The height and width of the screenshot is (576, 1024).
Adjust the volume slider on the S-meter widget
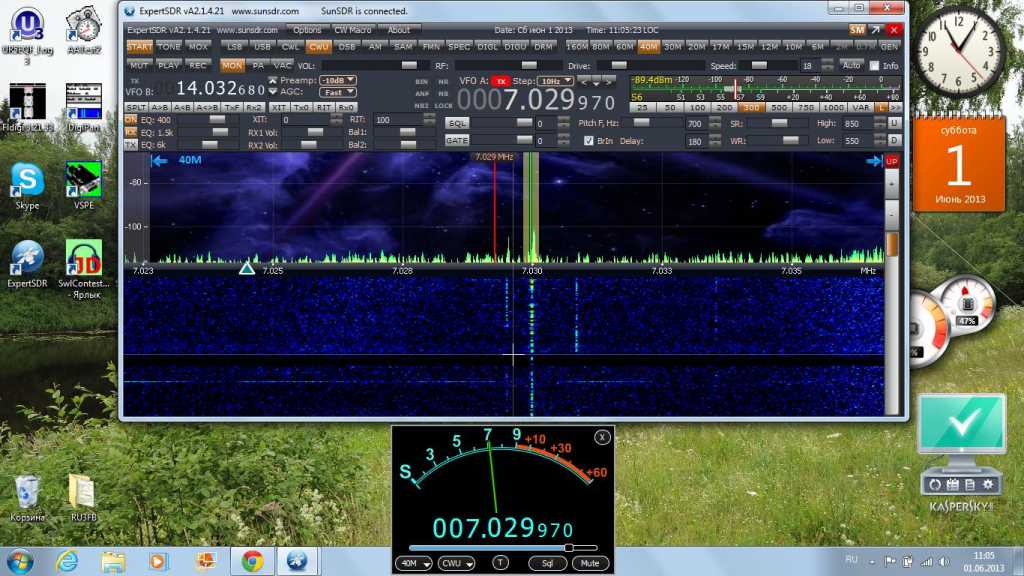503,548
